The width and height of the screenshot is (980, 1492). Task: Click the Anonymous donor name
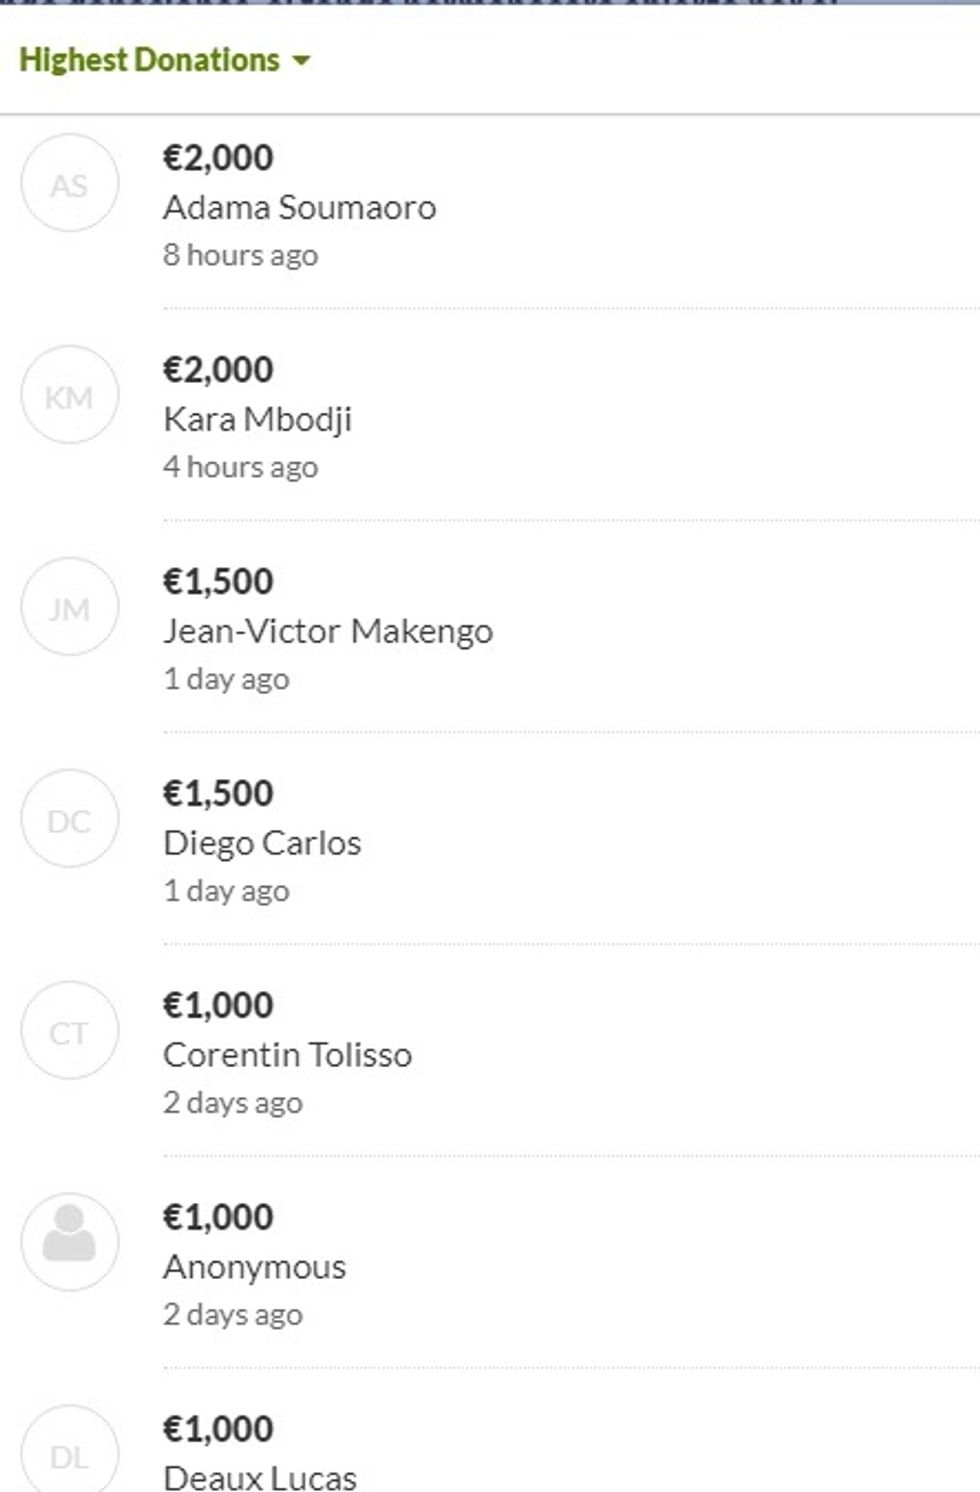click(254, 1267)
